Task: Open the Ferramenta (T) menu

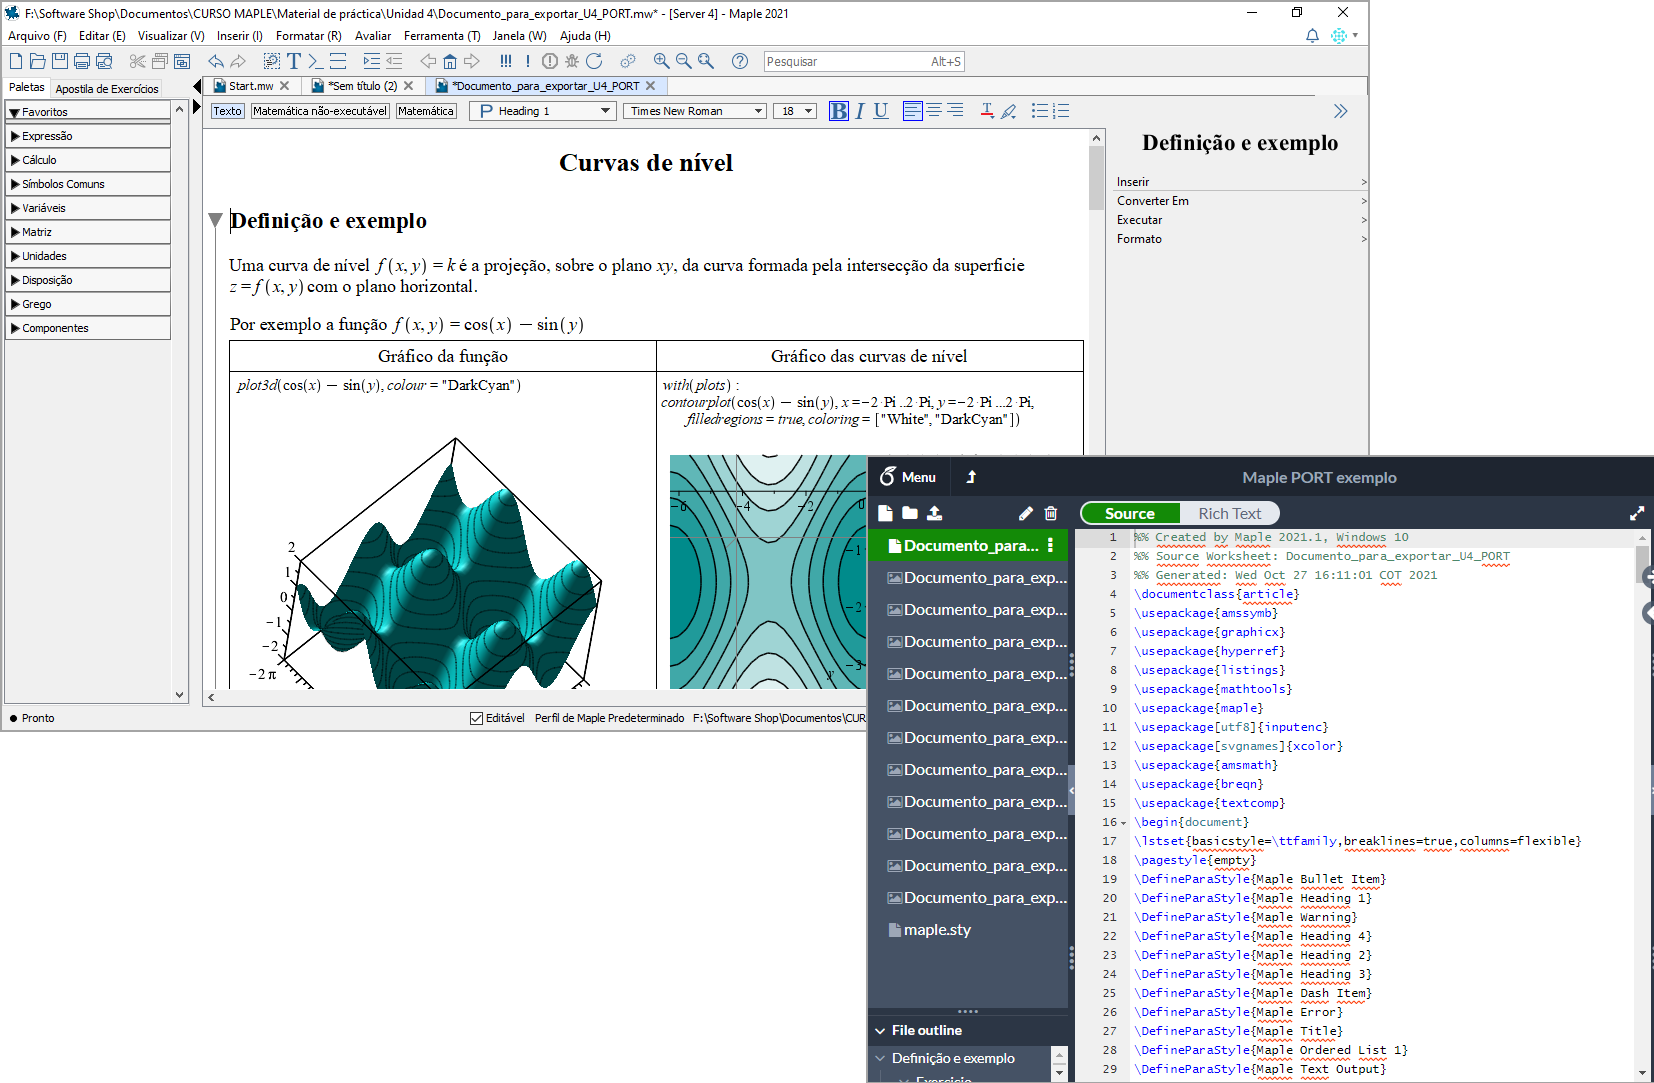Action: 442,36
